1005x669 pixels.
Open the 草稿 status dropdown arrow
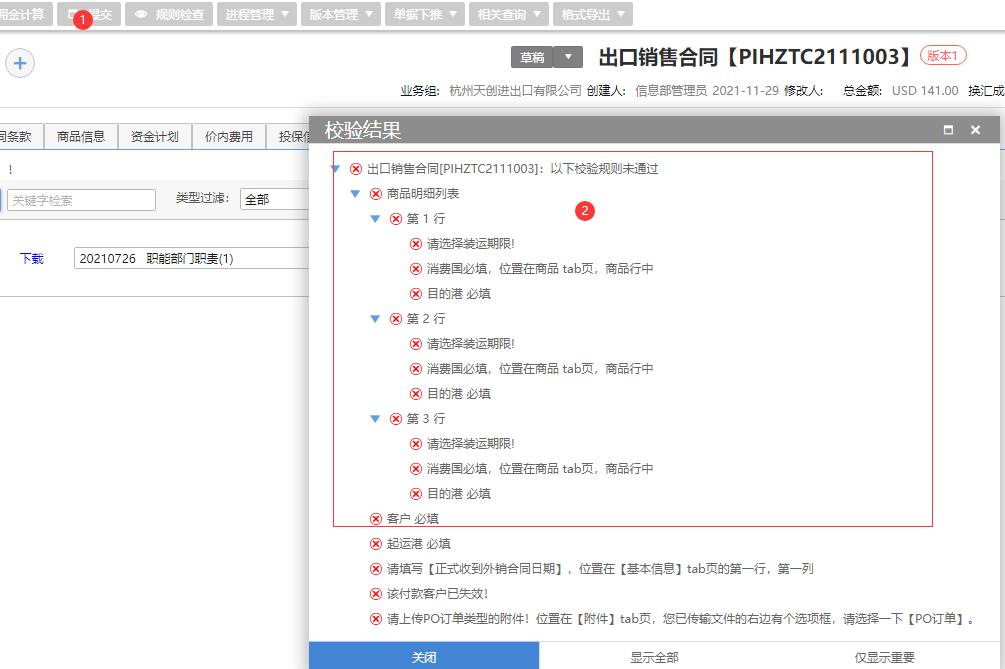tap(567, 57)
